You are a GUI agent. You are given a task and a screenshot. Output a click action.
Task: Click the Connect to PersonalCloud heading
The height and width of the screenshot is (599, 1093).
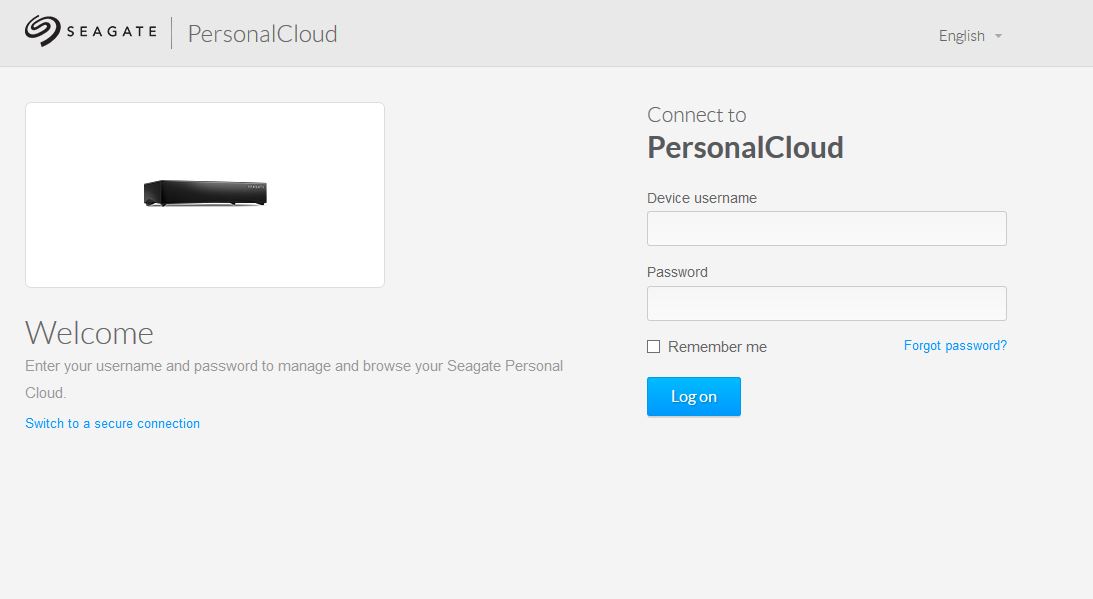(745, 146)
